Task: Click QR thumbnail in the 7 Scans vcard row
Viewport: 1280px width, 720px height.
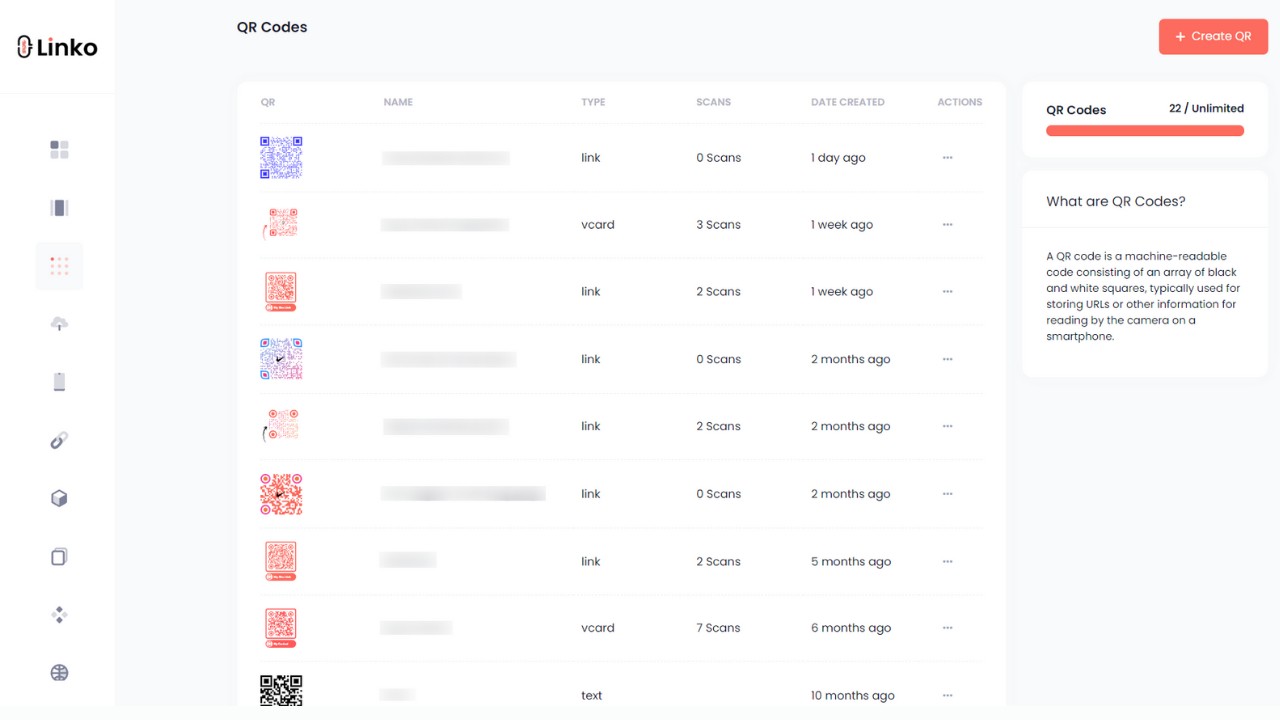Action: coord(281,628)
